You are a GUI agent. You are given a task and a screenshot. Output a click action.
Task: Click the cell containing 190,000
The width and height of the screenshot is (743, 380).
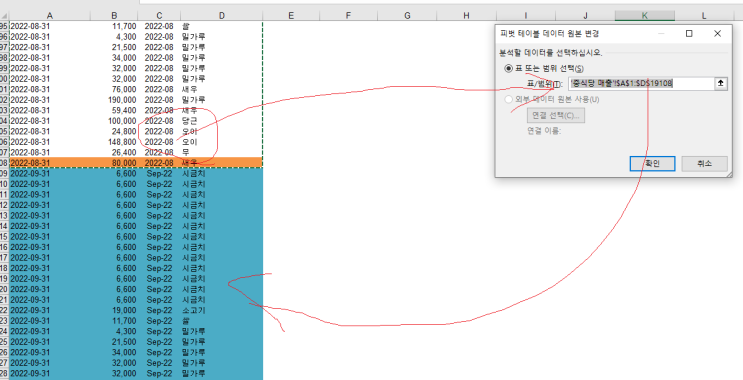[114, 100]
